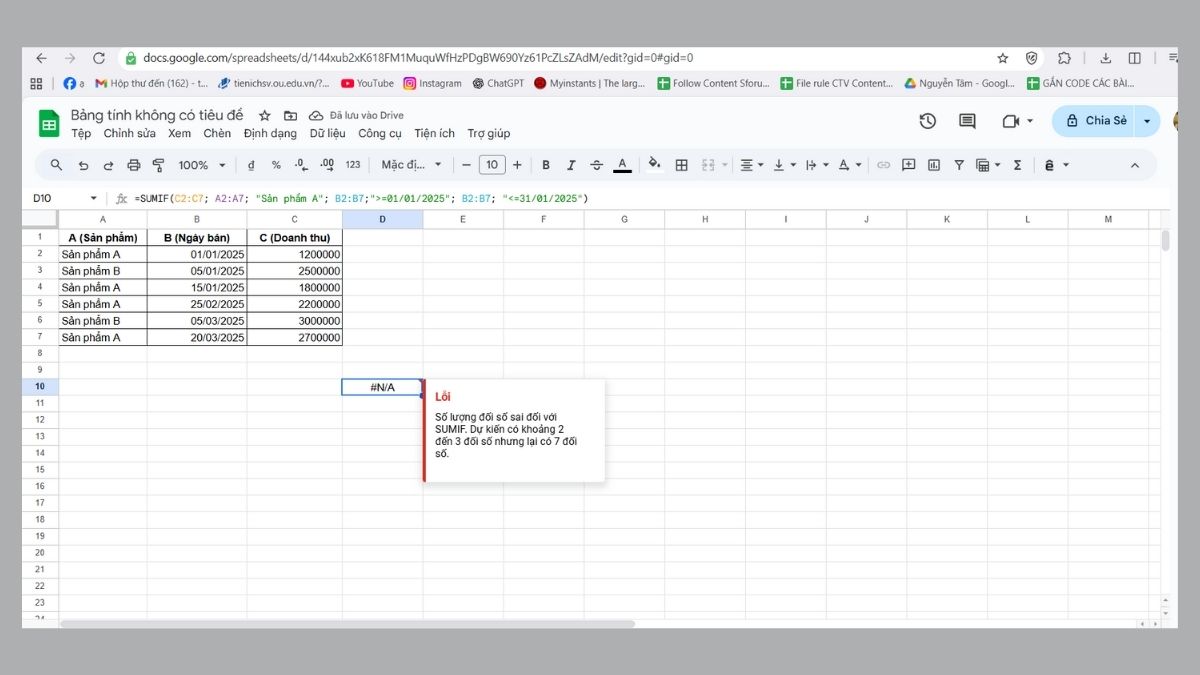Click the font size field
This screenshot has height=675, width=1200.
click(x=492, y=165)
